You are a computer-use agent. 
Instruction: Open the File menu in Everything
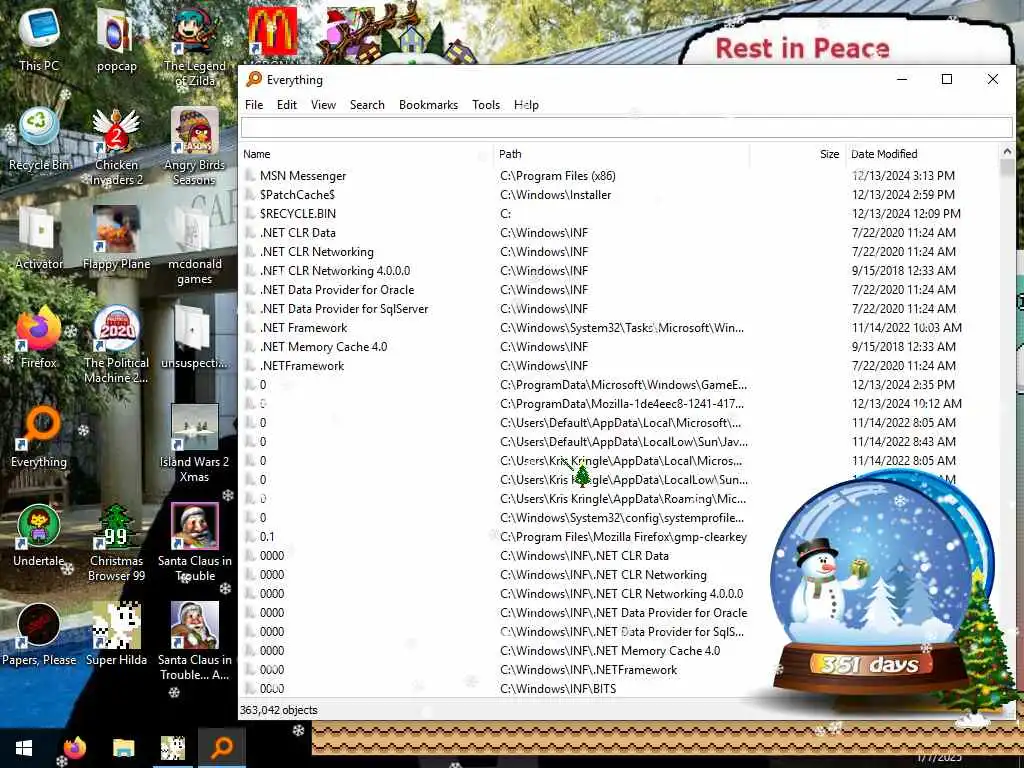pos(254,105)
